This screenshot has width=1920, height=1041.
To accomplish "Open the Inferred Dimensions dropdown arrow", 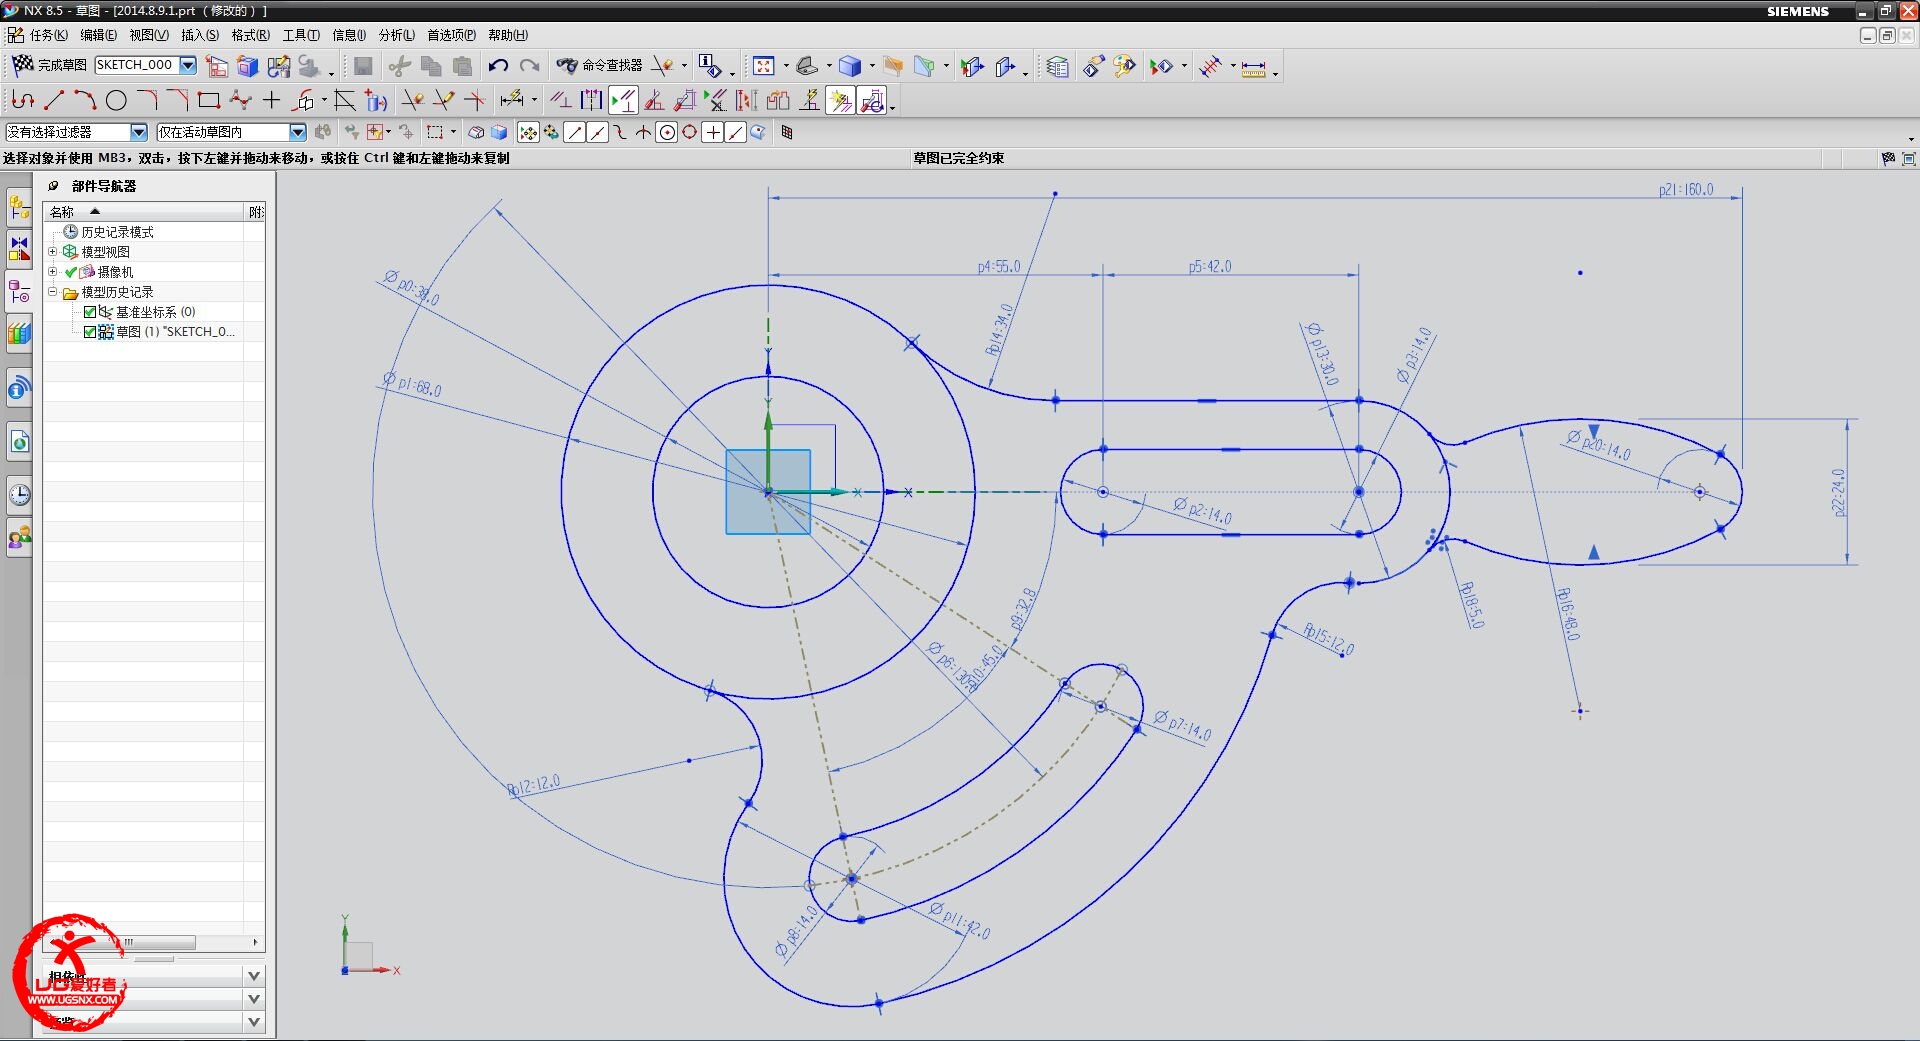I will click(x=534, y=101).
